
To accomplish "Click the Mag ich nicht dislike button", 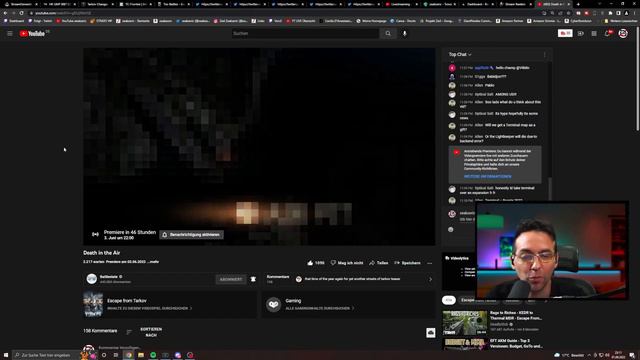I will pos(347,263).
